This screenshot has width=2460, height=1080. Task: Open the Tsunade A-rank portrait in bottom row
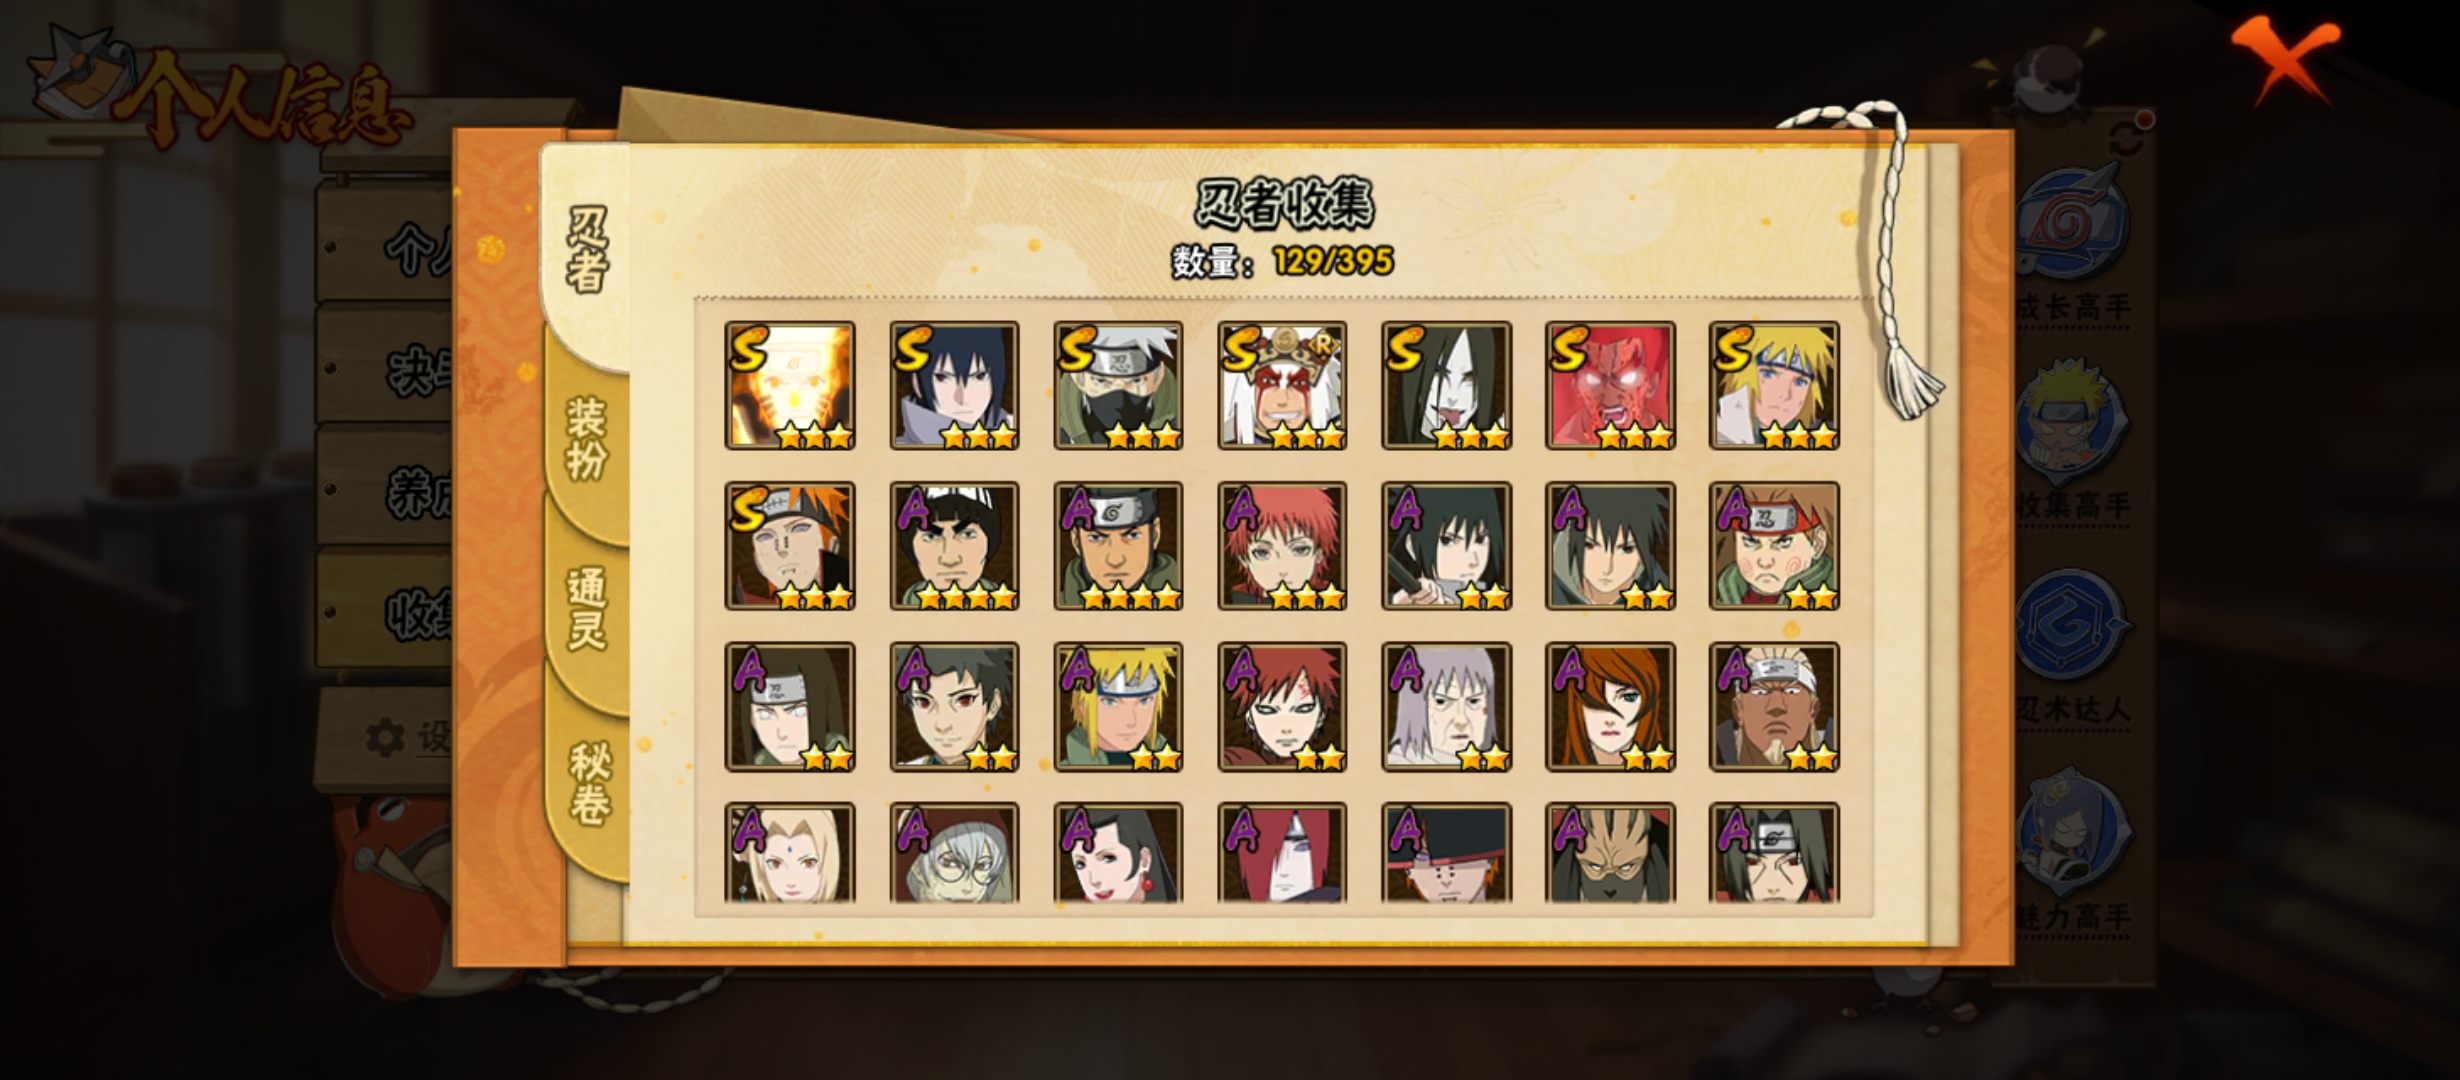[789, 853]
